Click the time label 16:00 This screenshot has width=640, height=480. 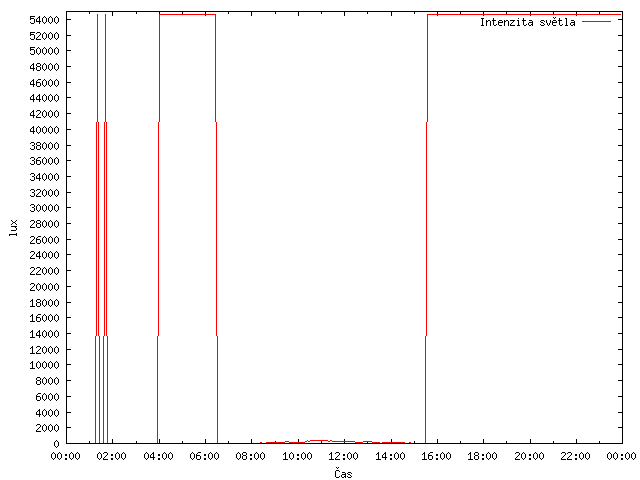pyautogui.click(x=436, y=456)
